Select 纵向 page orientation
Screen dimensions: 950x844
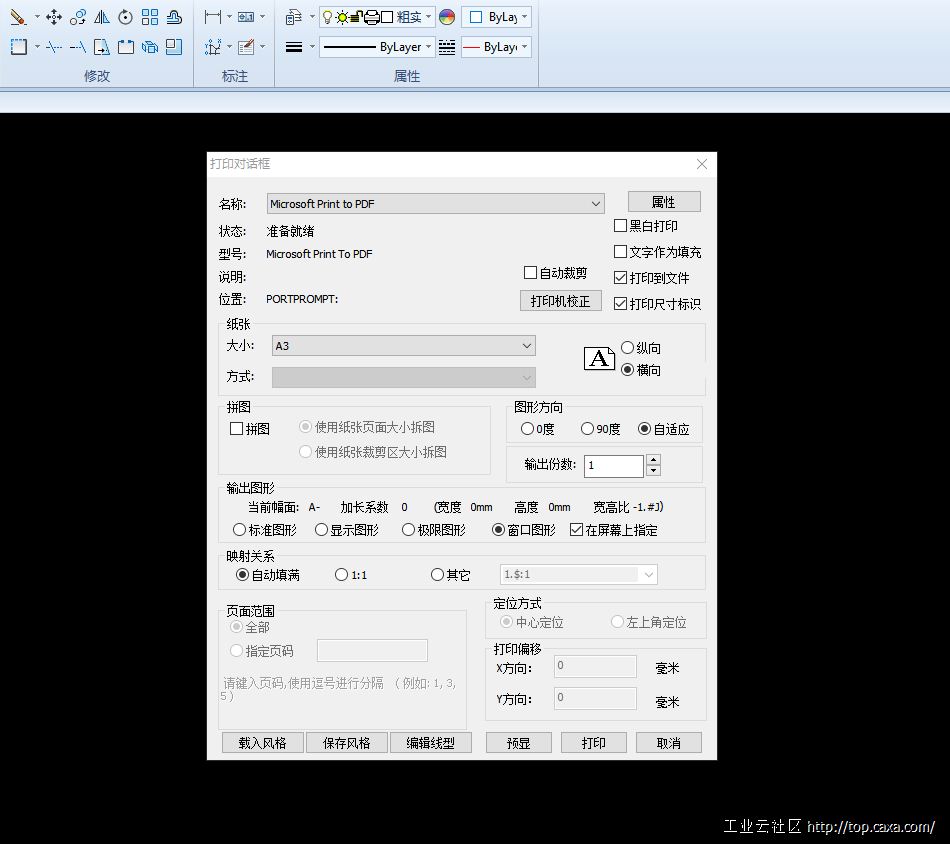(x=628, y=348)
